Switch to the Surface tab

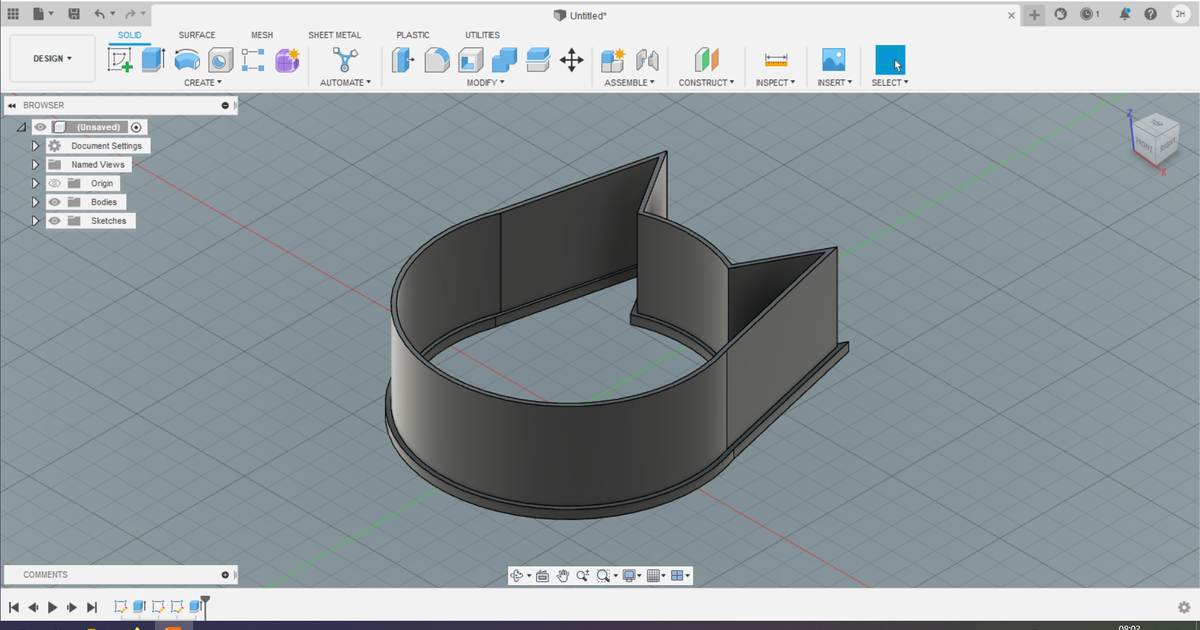[196, 35]
